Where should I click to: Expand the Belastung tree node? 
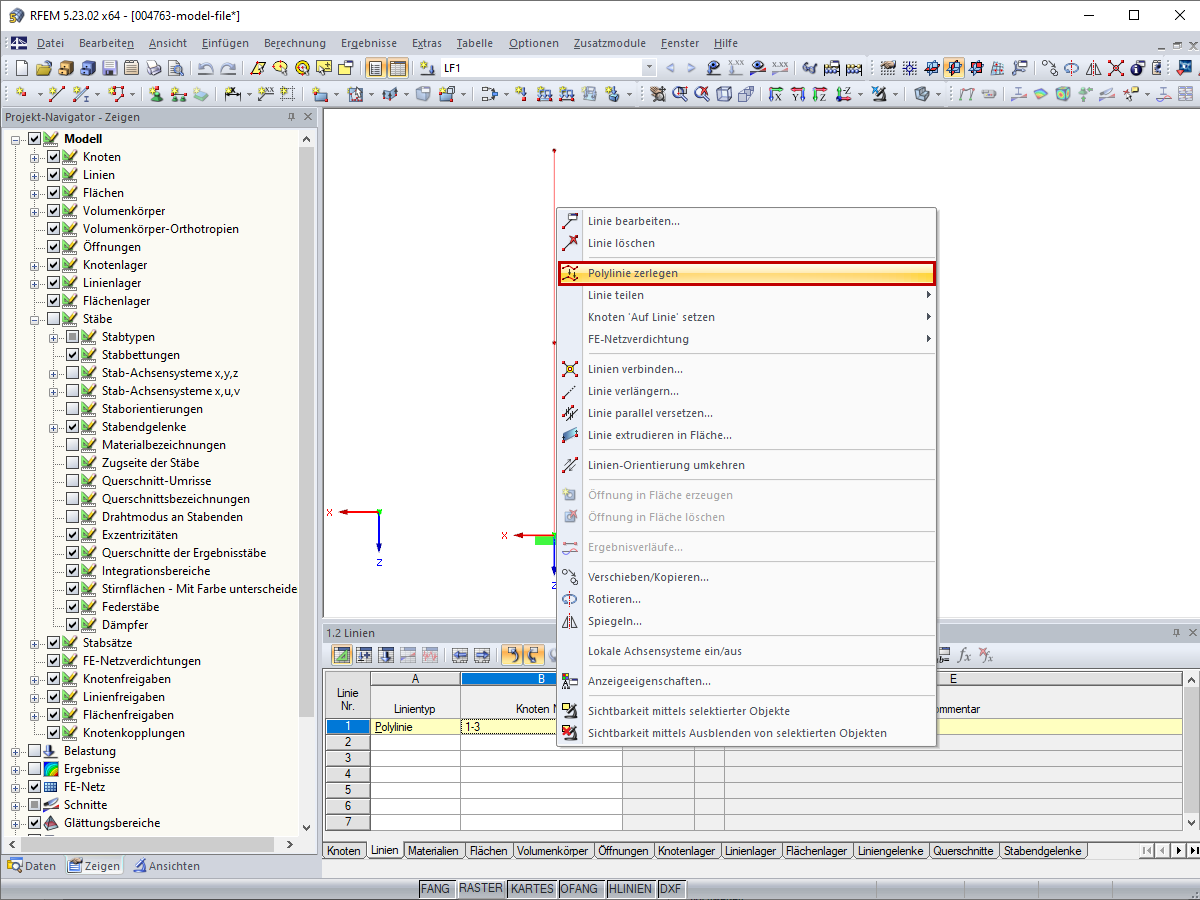pos(16,751)
